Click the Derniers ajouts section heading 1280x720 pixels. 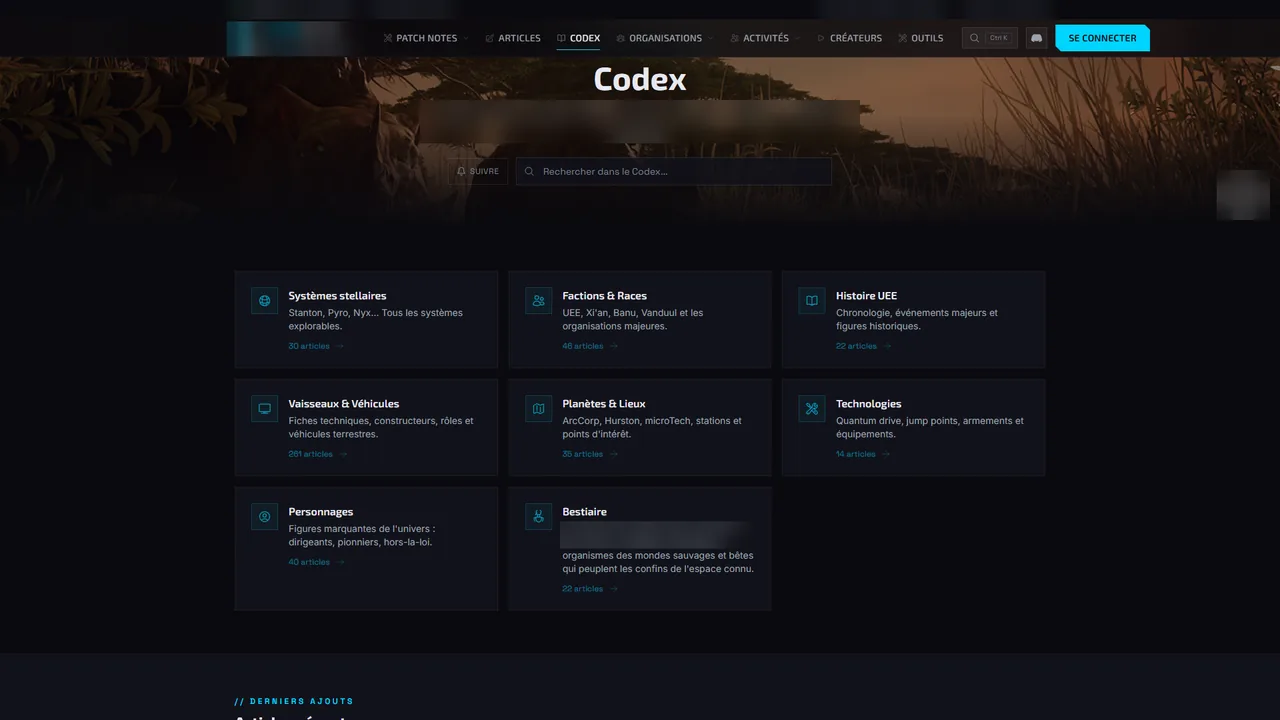pyautogui.click(x=294, y=701)
